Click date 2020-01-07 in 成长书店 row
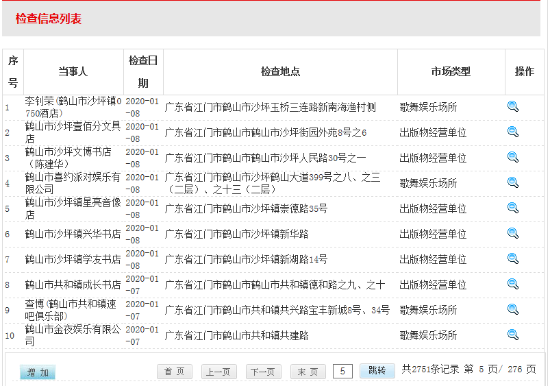The height and width of the screenshot is (386, 550). pyautogui.click(x=142, y=285)
